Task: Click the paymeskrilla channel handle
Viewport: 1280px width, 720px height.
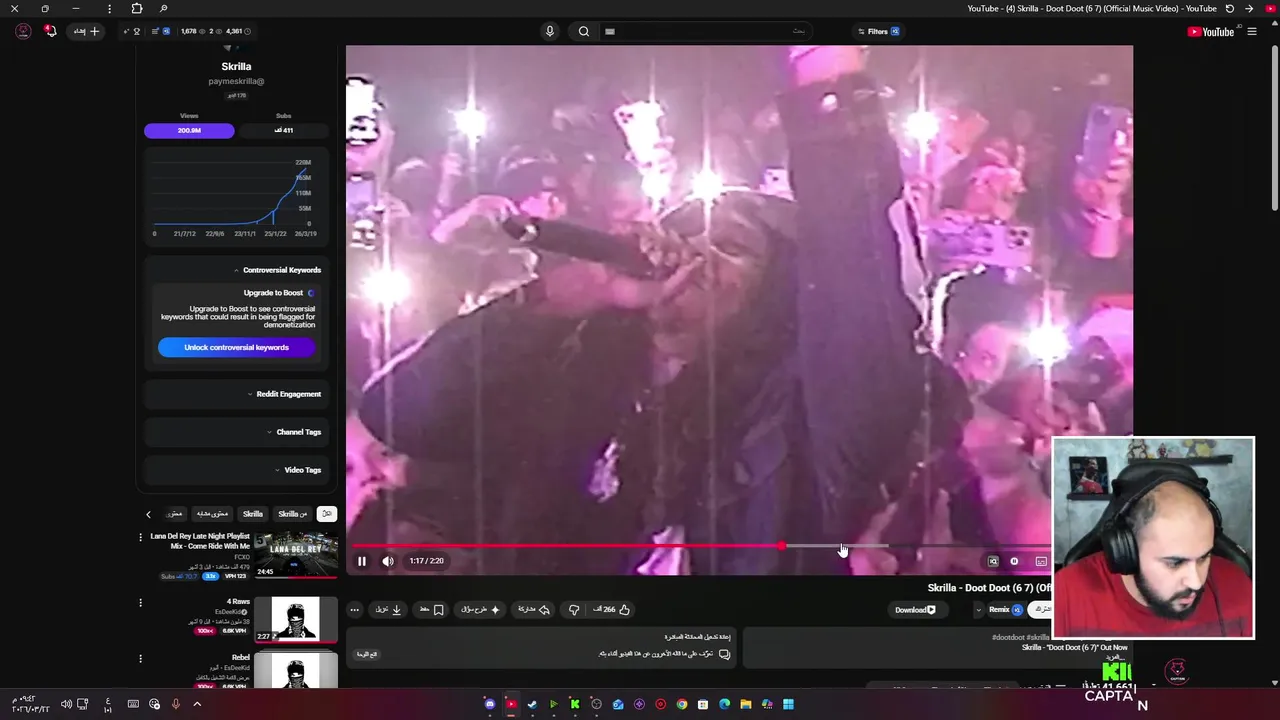Action: pyautogui.click(x=236, y=81)
